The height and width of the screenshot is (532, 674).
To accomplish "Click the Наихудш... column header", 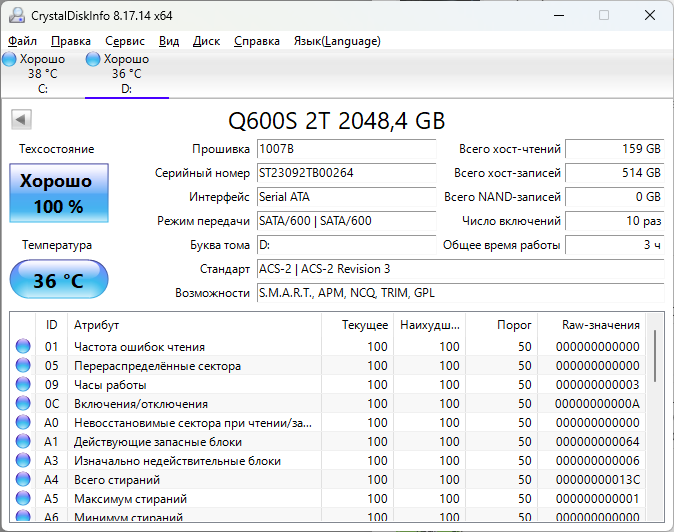I will pos(429,325).
